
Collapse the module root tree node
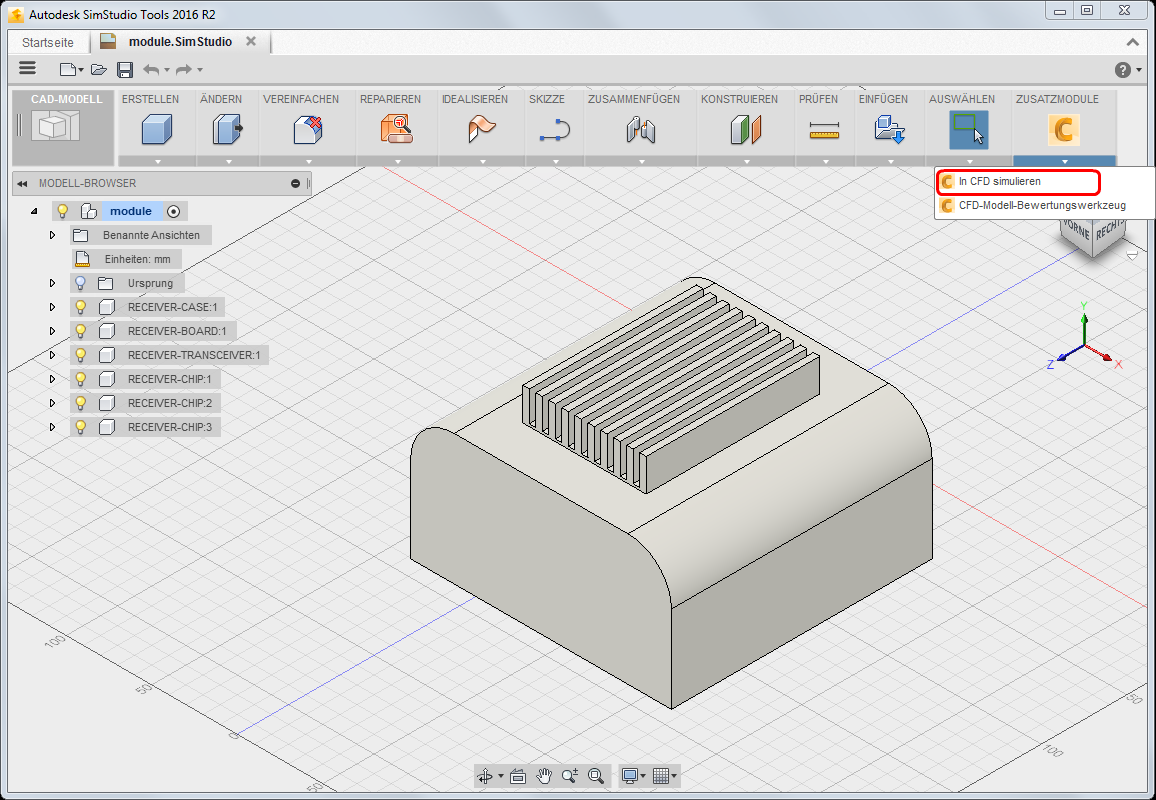[x=34, y=212]
